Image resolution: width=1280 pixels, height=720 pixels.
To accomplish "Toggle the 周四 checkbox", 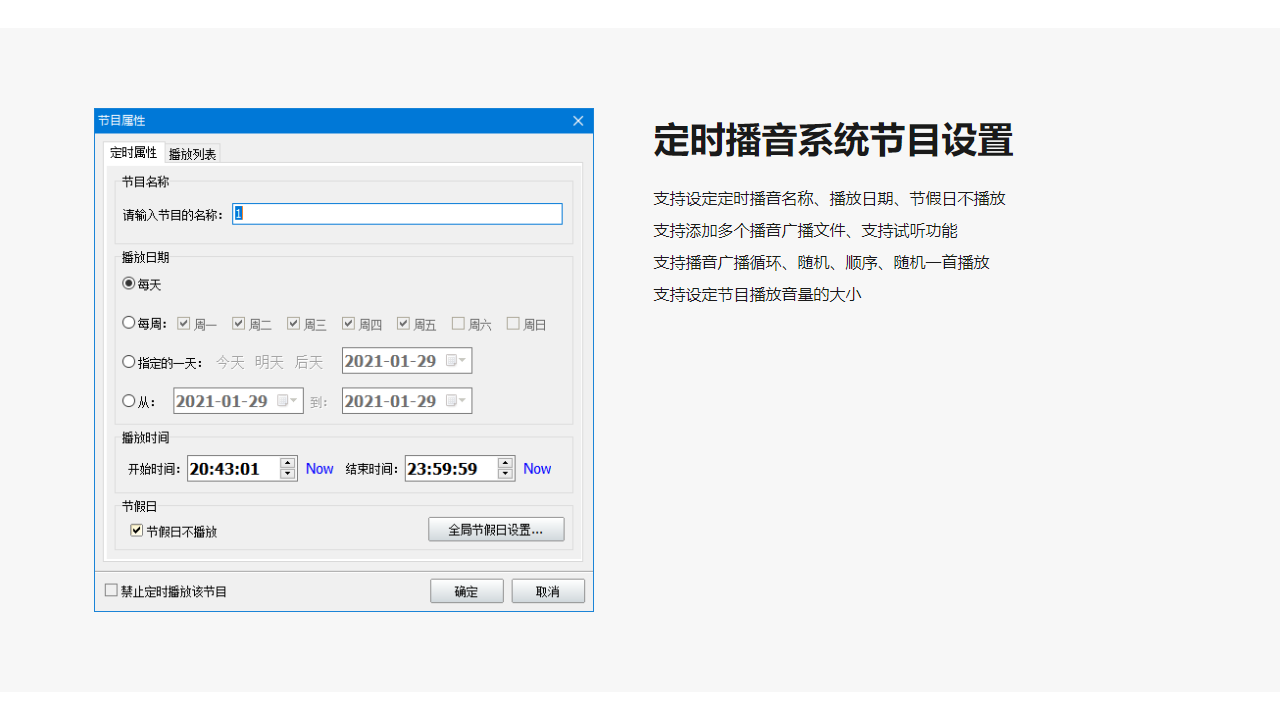I will pos(349,323).
